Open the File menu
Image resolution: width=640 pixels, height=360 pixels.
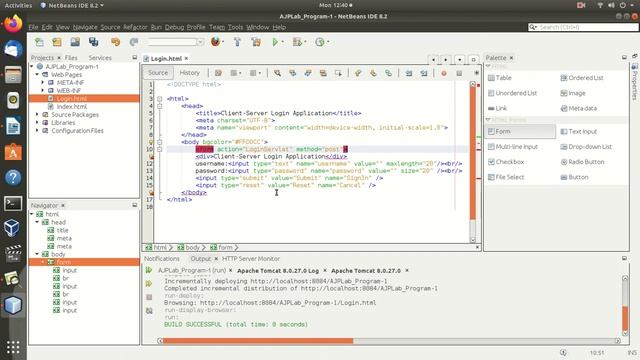pos(33,27)
